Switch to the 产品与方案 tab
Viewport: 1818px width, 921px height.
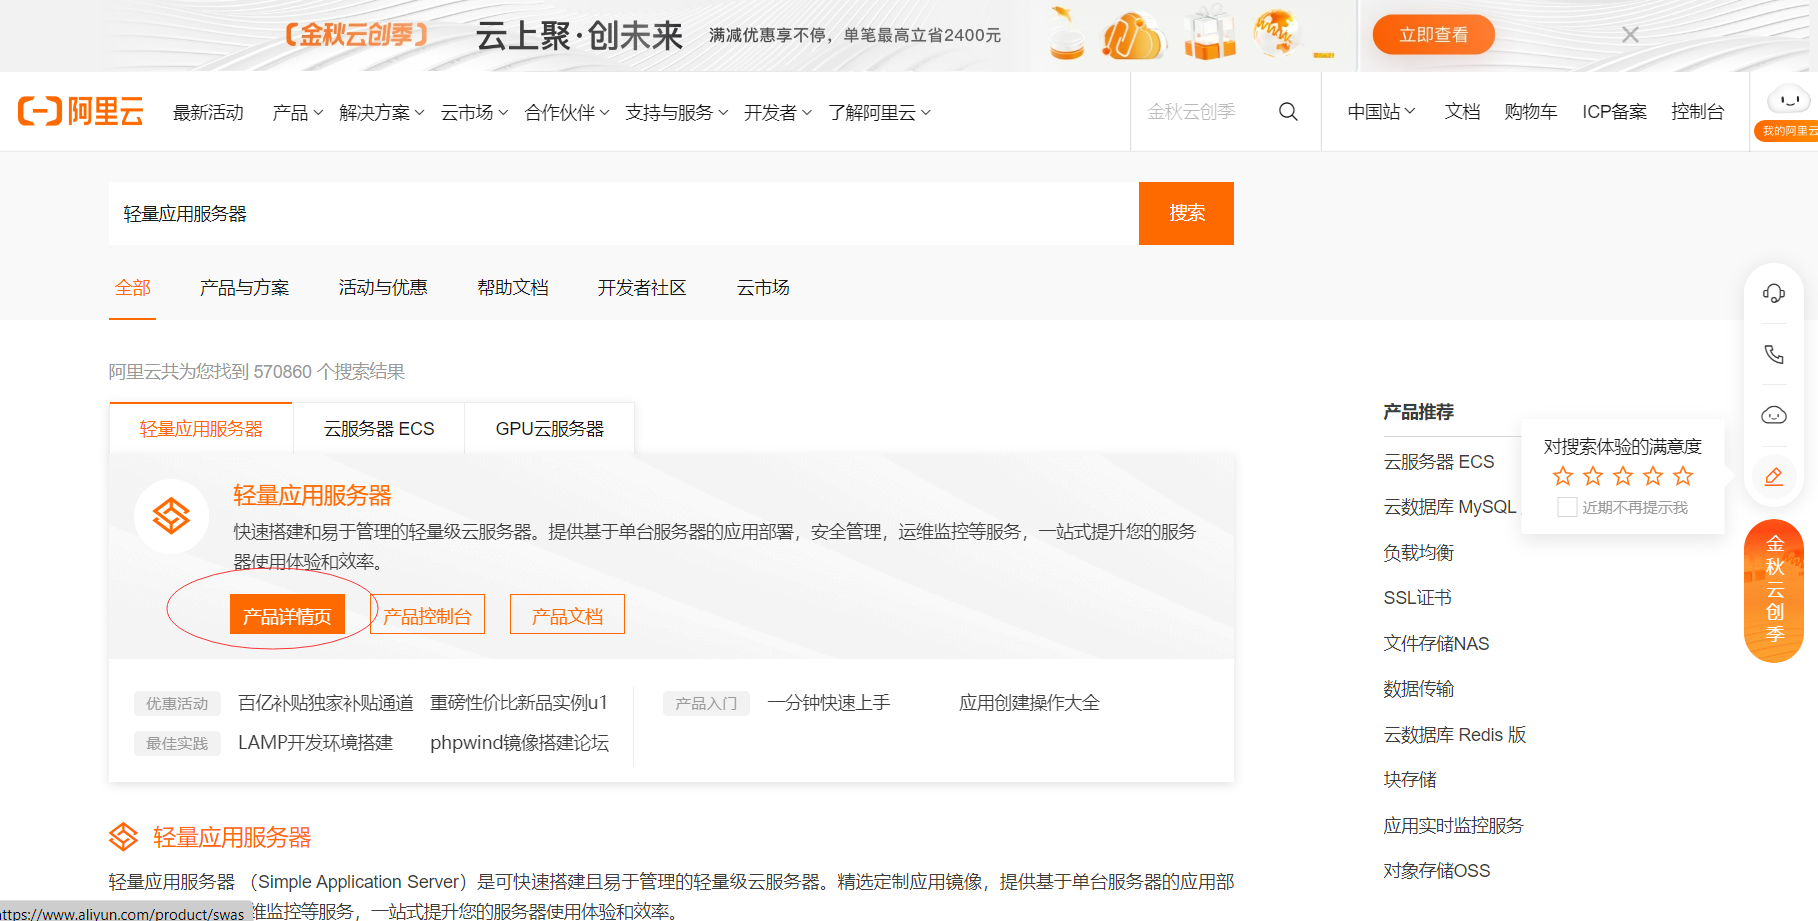tap(244, 288)
